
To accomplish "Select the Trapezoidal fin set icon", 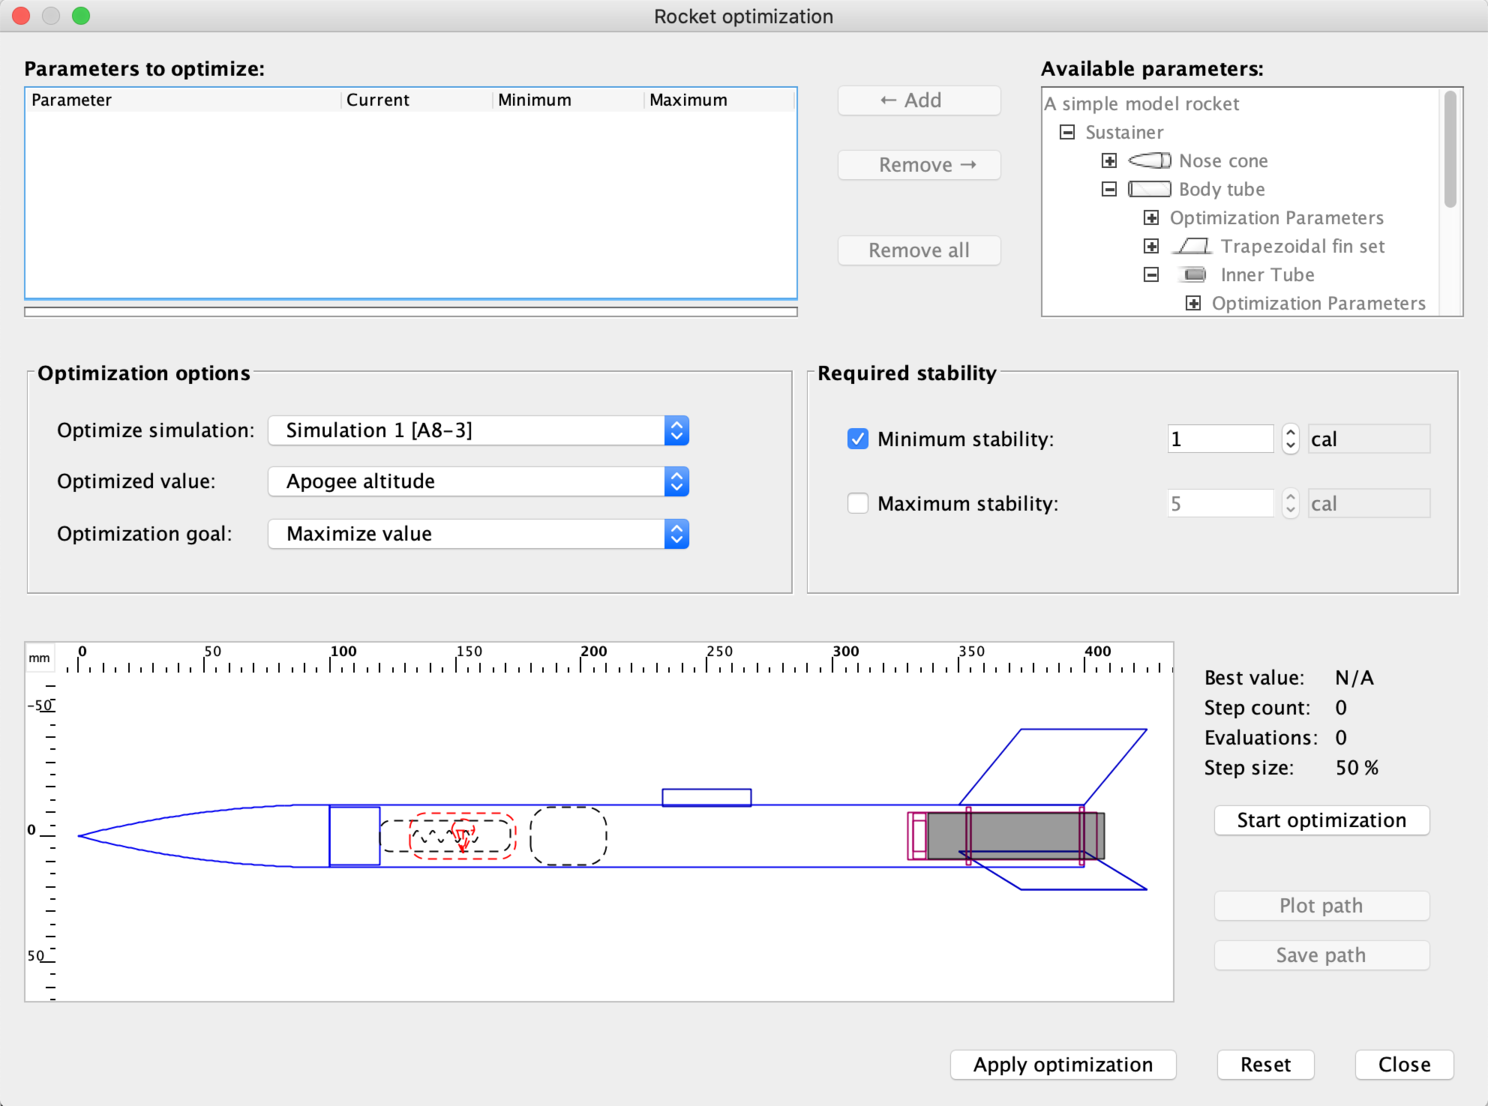I will tap(1191, 246).
